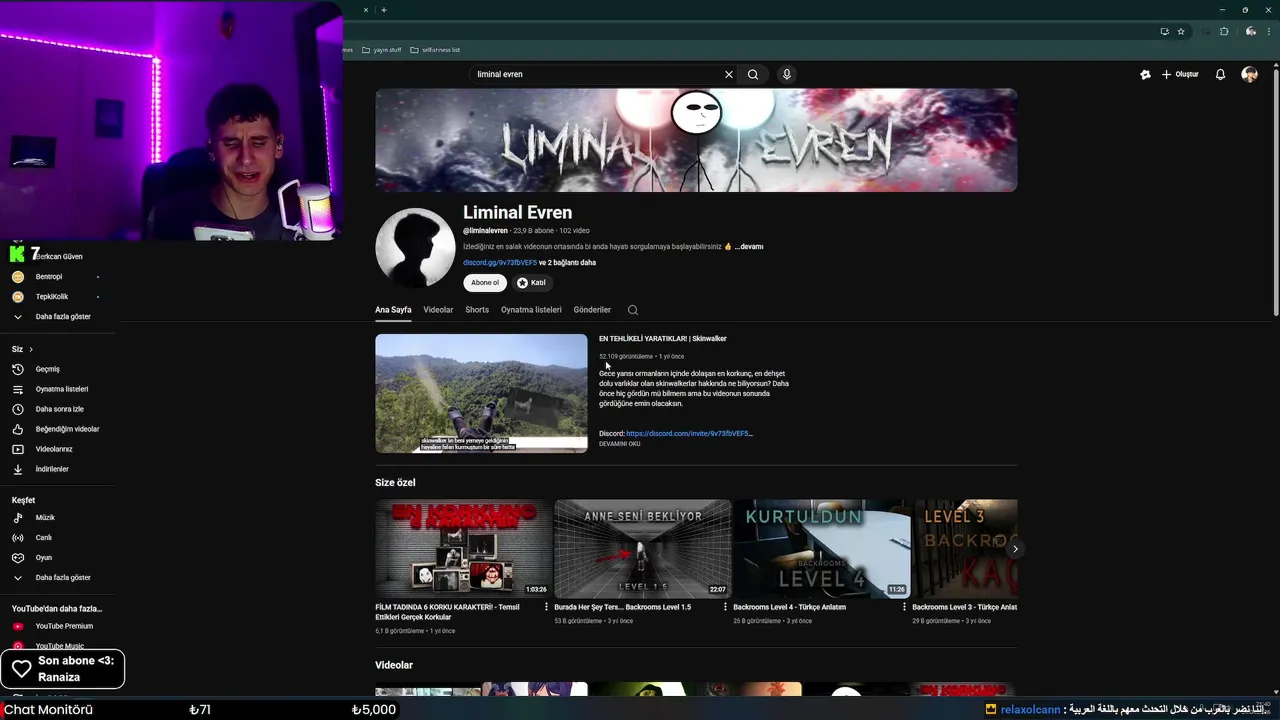Open Backrooms Level 1.5 video thumbnail
Screen dimensions: 1280x720
(642, 549)
